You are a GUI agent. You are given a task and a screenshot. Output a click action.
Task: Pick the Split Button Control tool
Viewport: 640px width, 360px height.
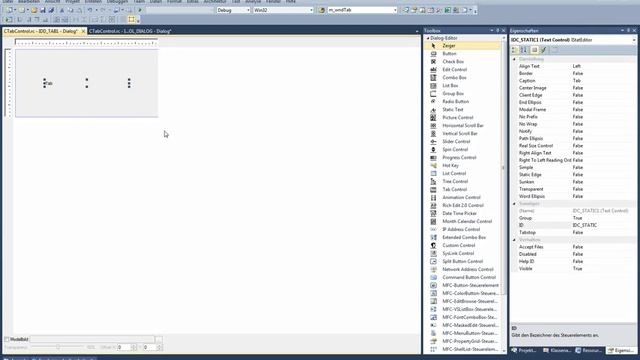[463, 261]
